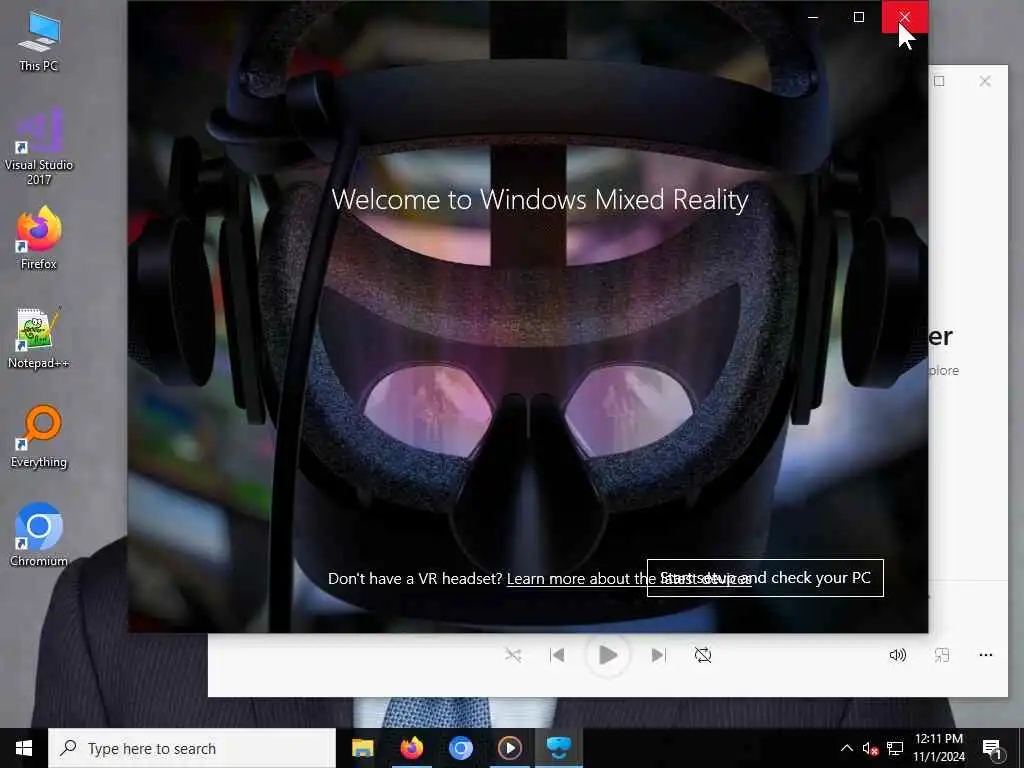Launch Firefox from the desktop shortcut
1024x768 pixels.
pos(39,238)
